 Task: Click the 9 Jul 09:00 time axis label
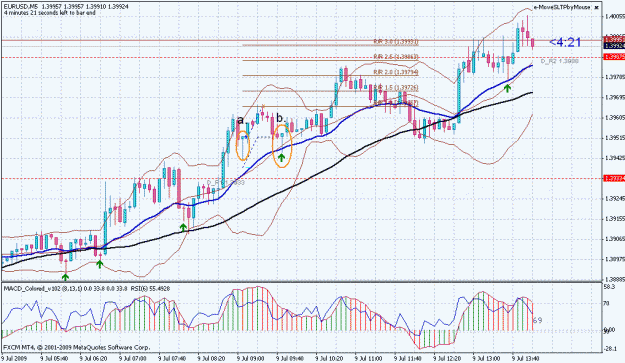pos(251,359)
